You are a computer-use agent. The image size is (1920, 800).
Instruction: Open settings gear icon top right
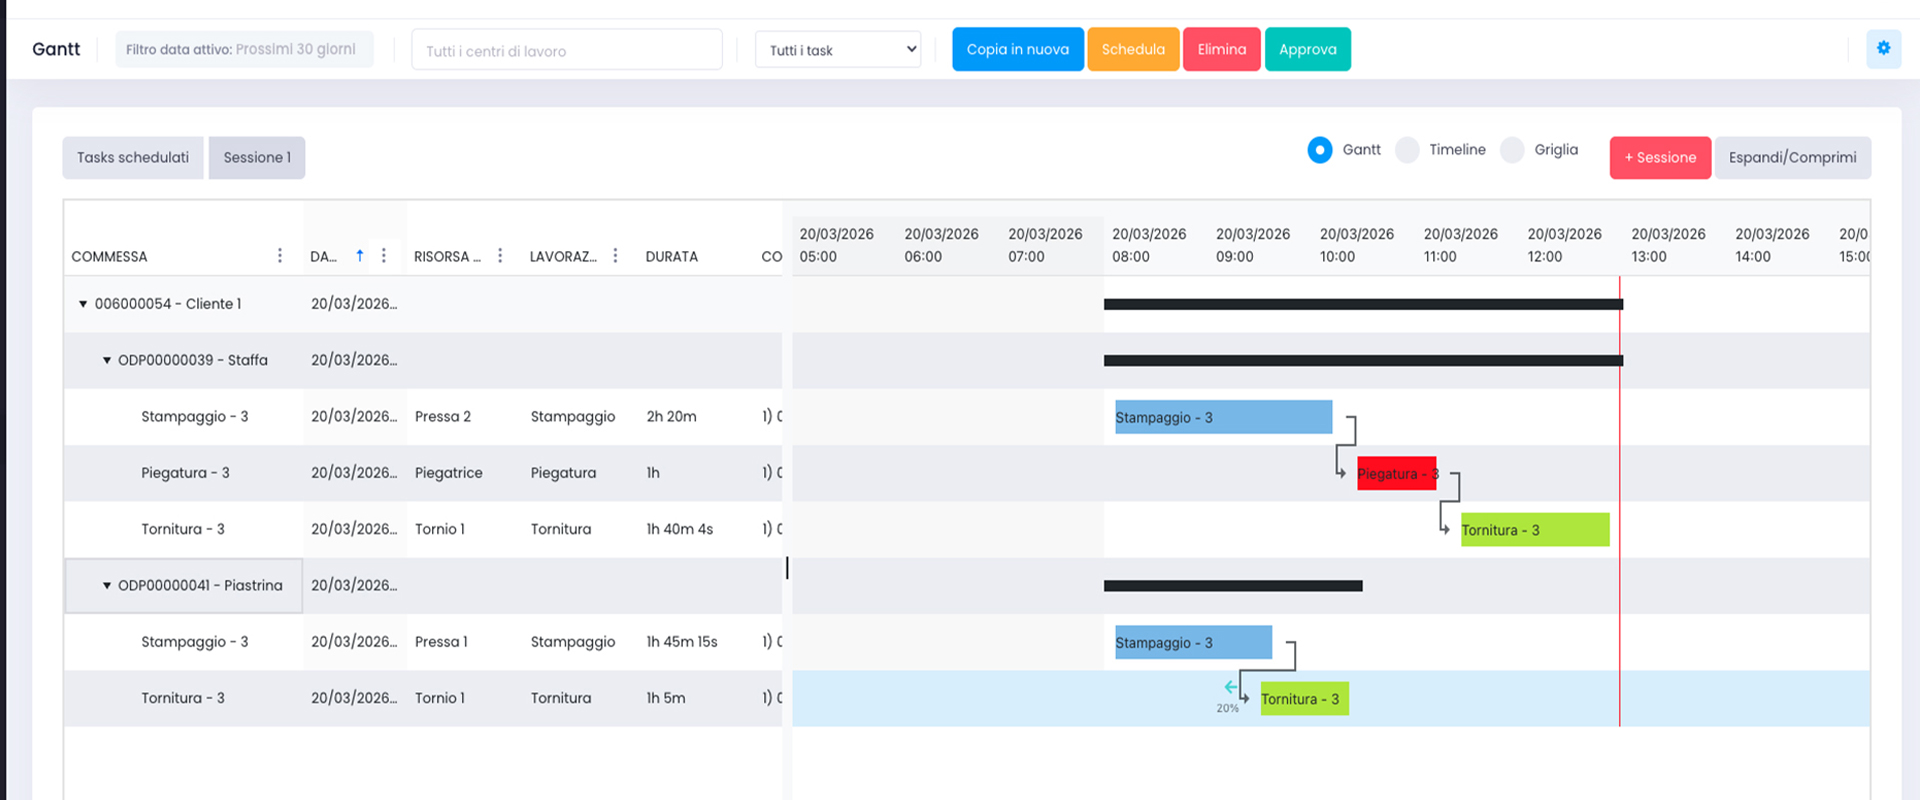(1883, 48)
